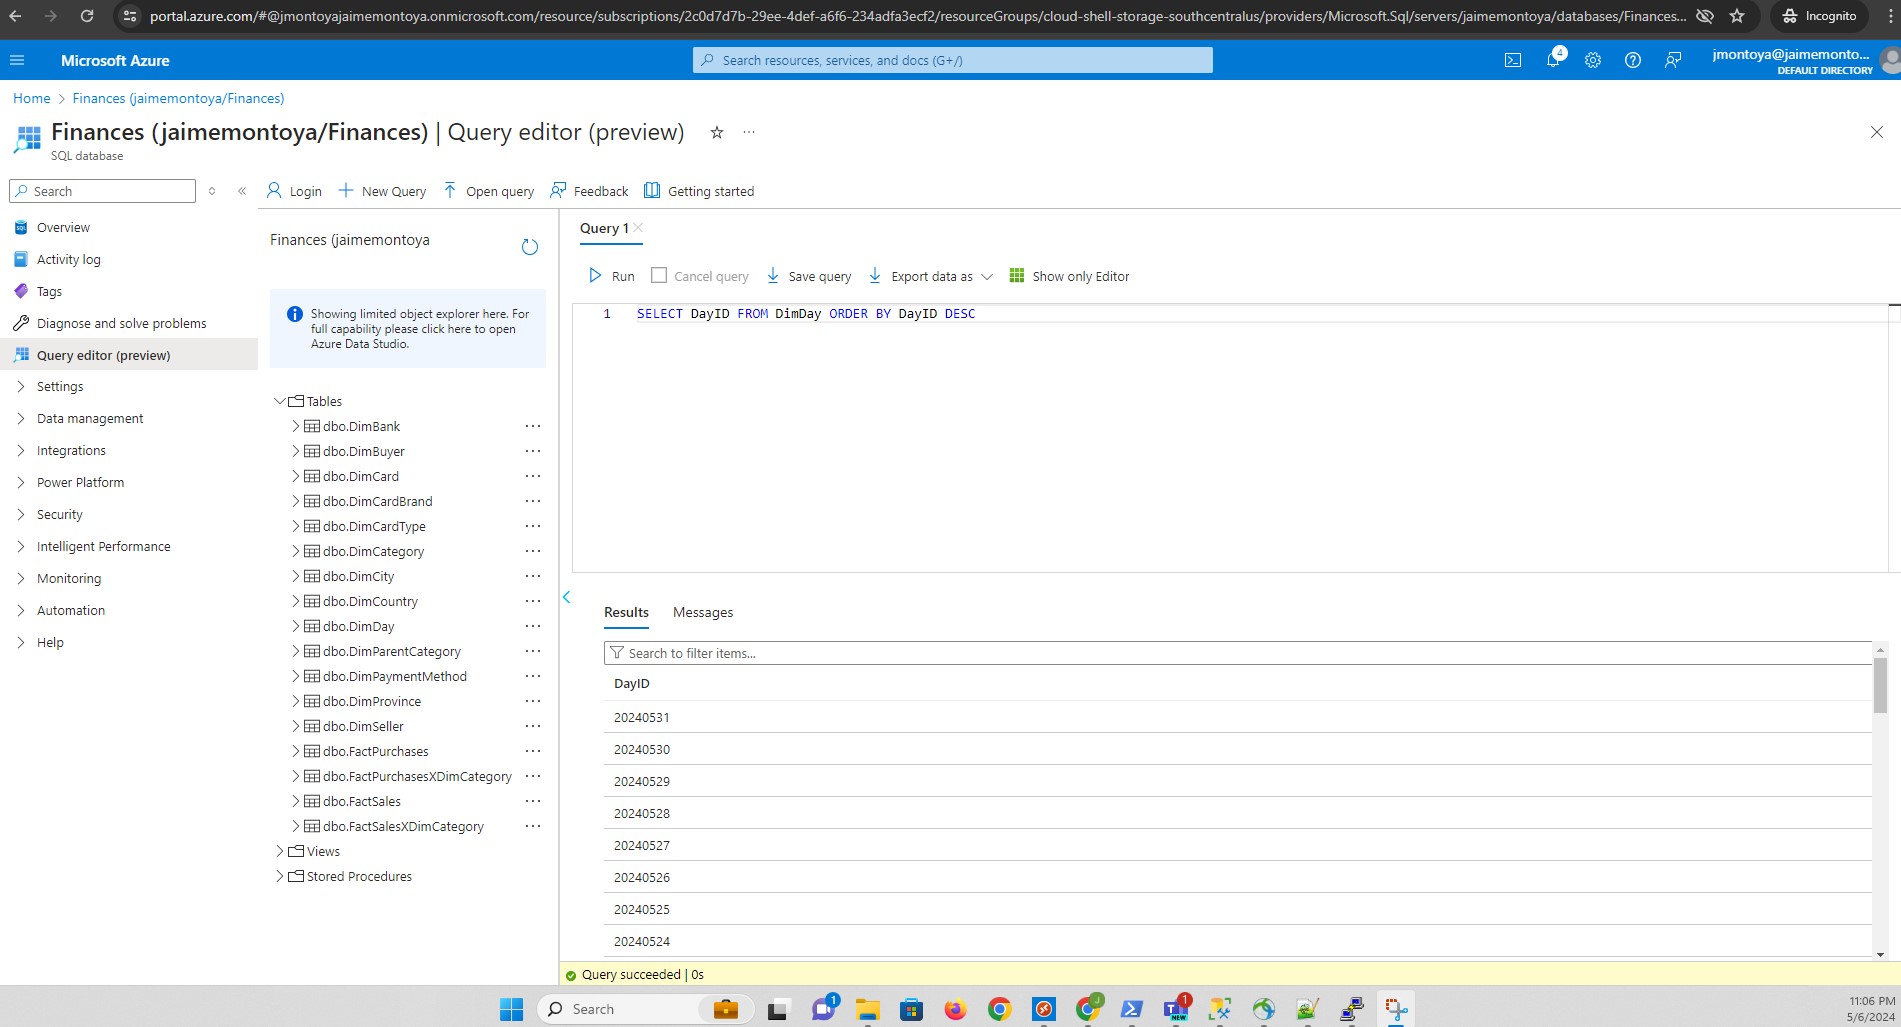
Task: Open the ellipsis menu for dbo.DimCity
Action: coord(533,576)
